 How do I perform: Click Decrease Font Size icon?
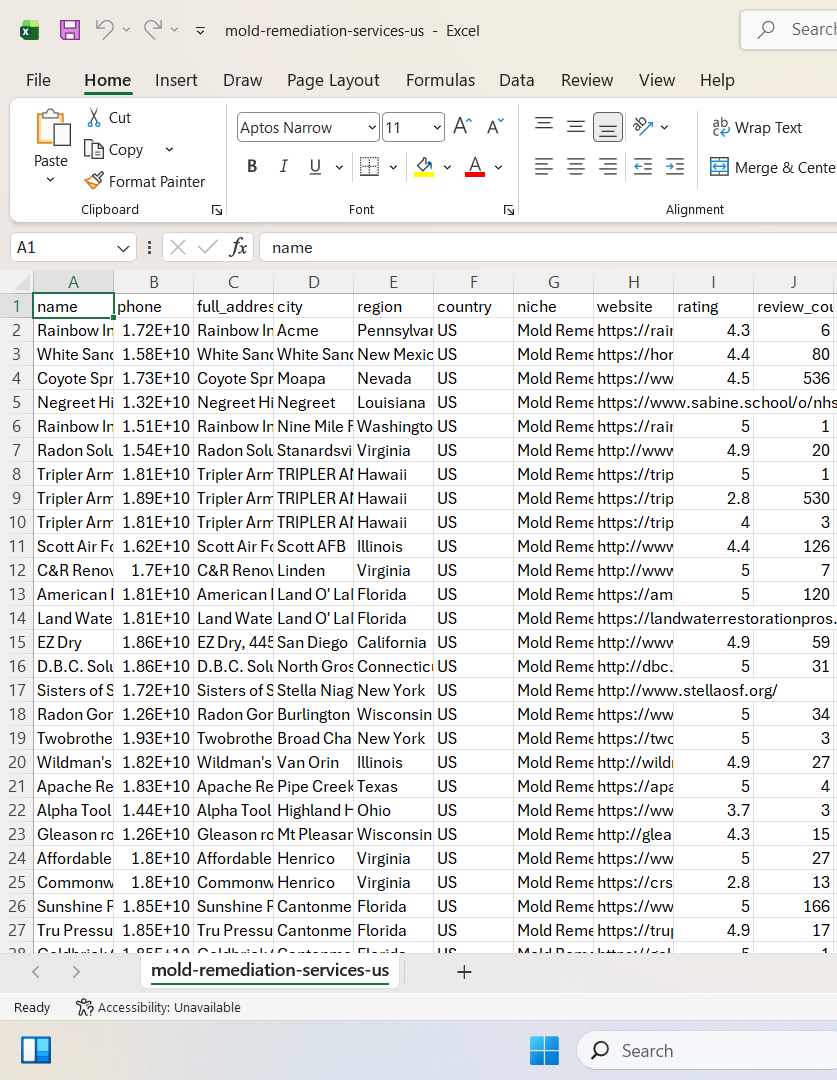pos(495,126)
